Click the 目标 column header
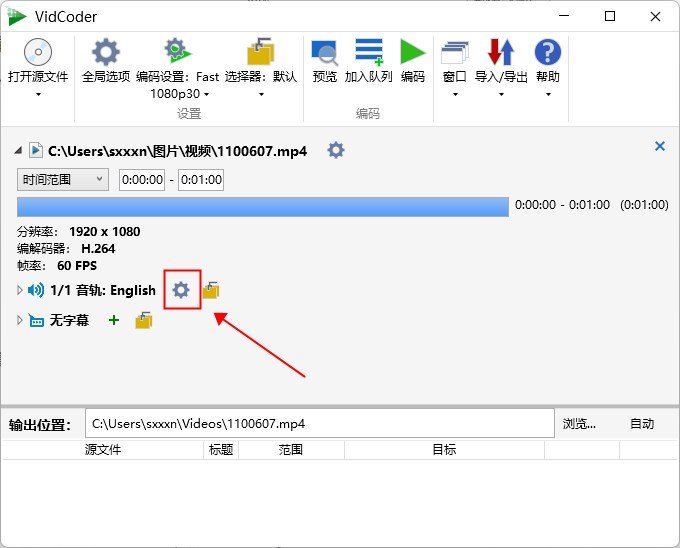The height and width of the screenshot is (548, 680). pos(444,450)
